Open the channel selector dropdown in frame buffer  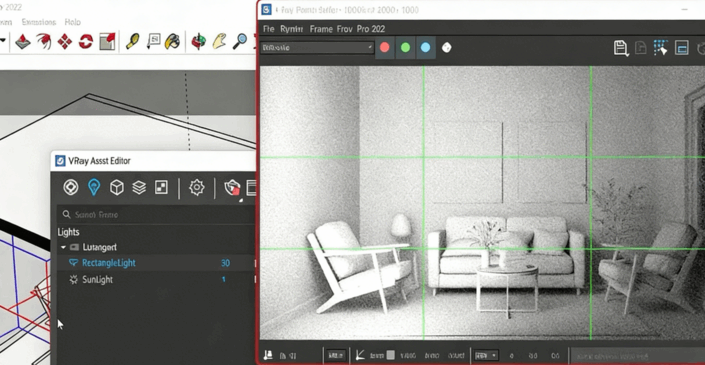317,47
